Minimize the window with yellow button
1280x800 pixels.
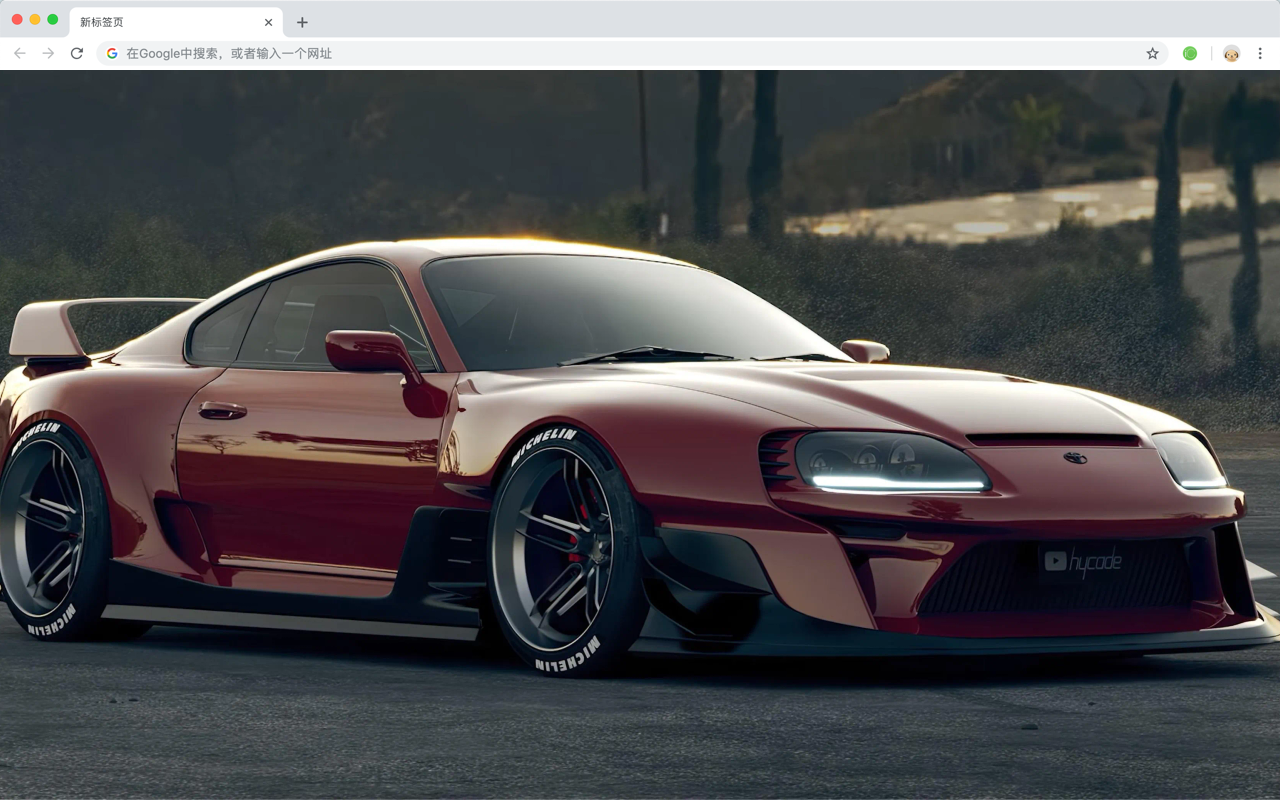tap(35, 19)
